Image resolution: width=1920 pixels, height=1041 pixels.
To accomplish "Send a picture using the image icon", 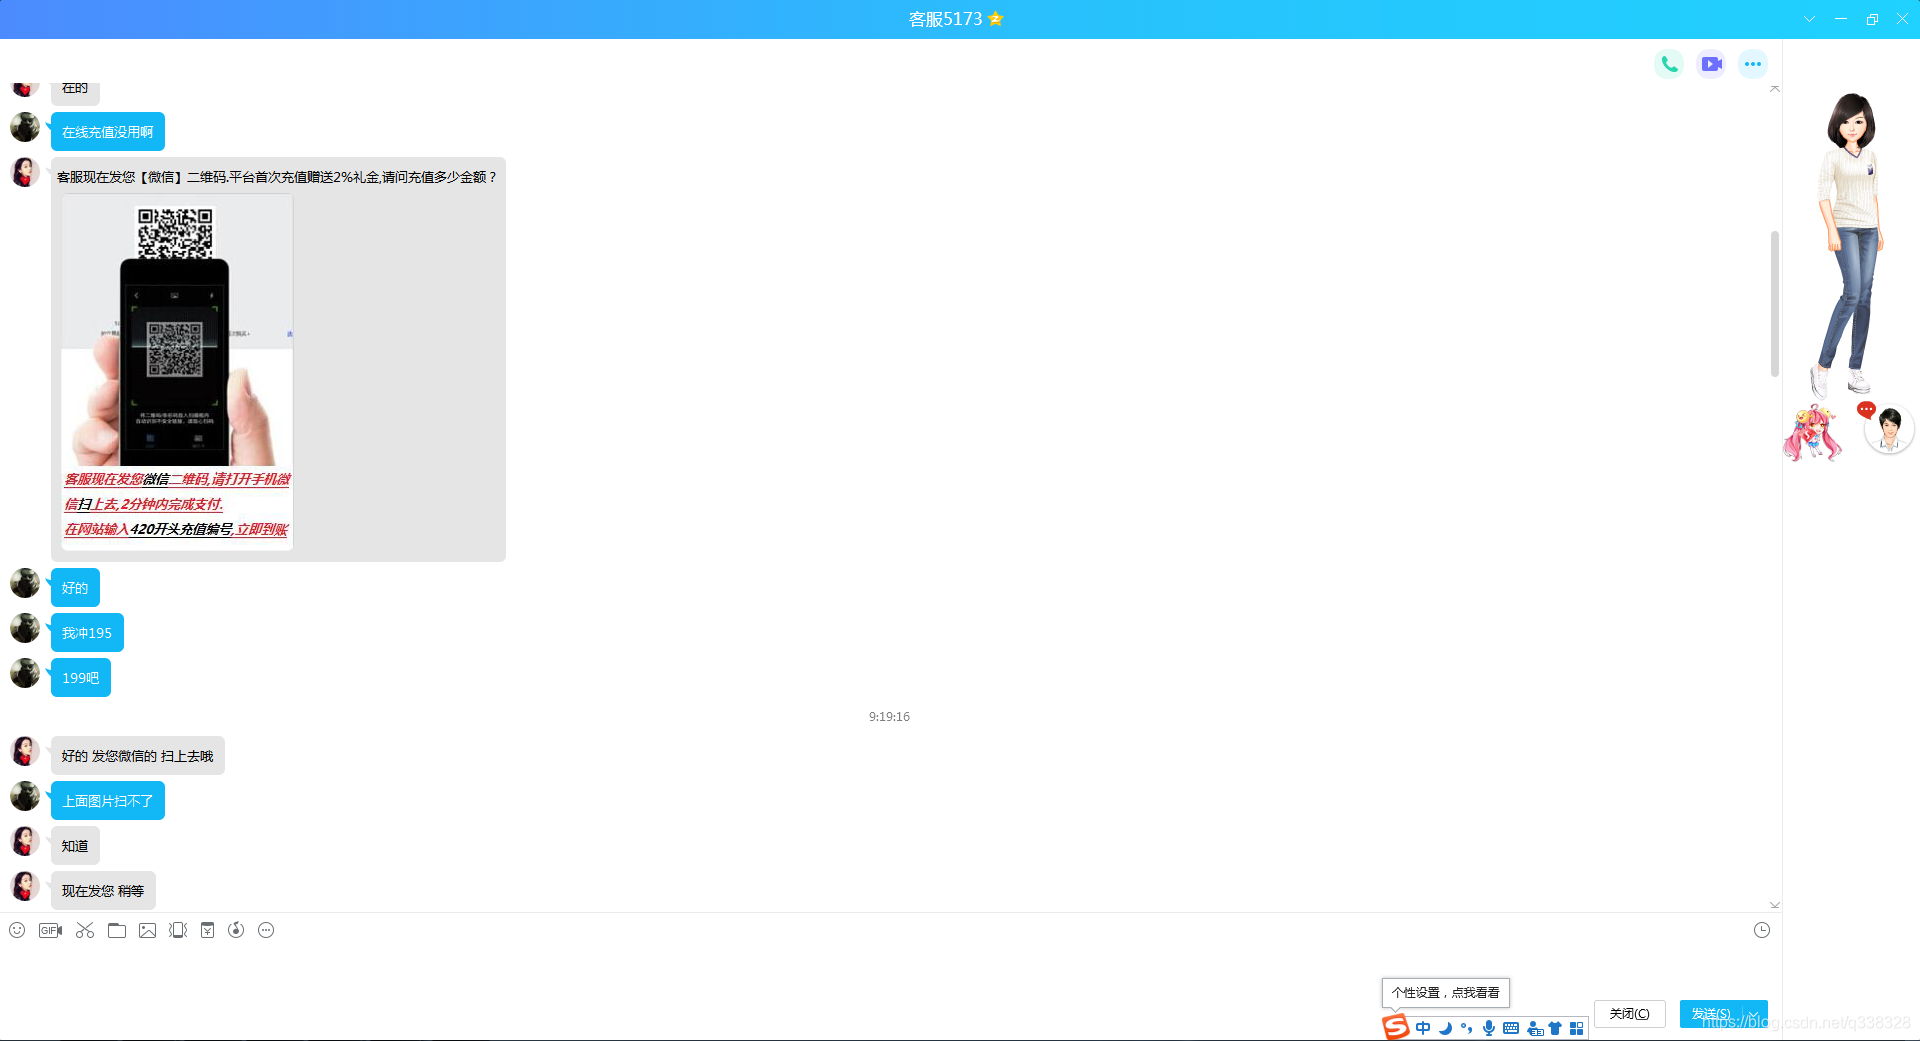I will (x=147, y=930).
